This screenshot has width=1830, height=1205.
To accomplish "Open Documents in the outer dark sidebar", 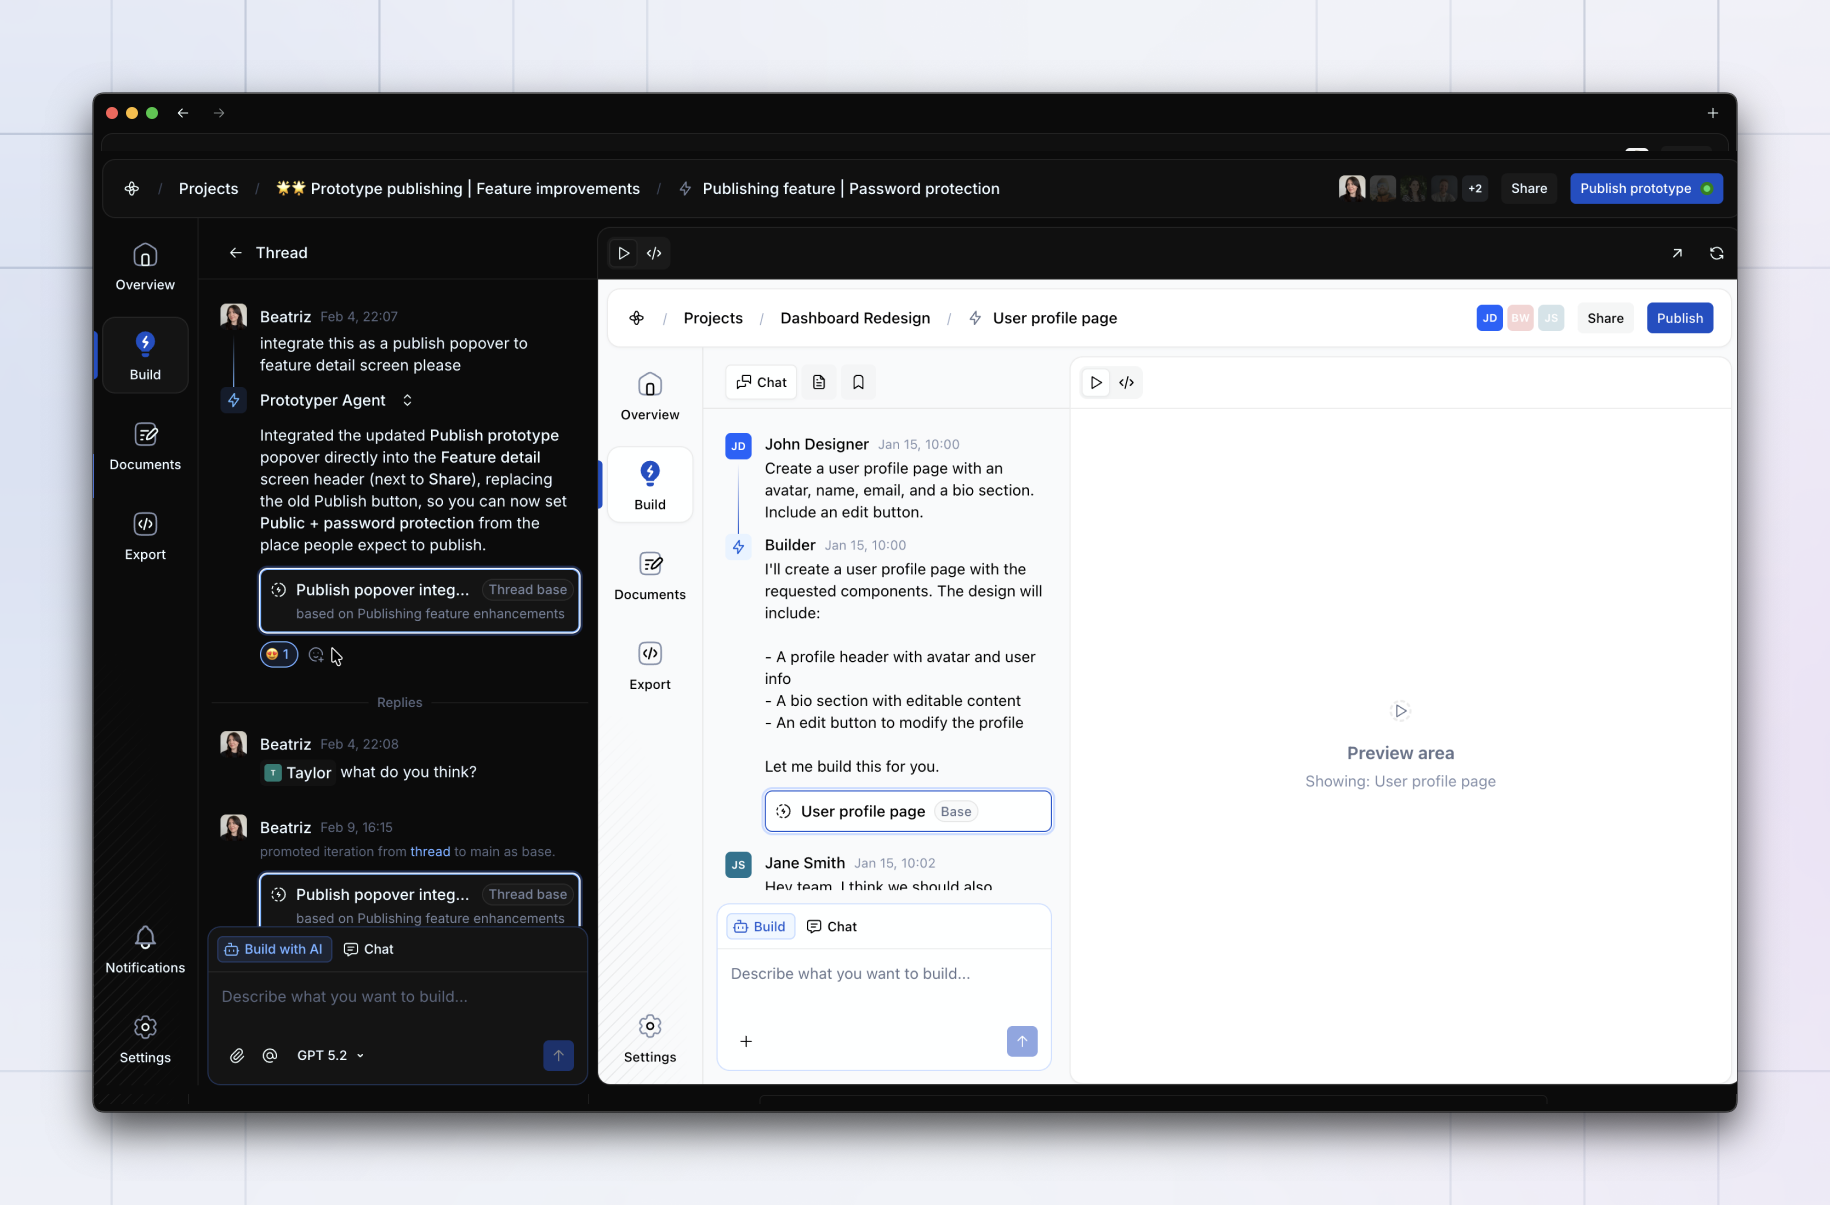I will point(145,446).
